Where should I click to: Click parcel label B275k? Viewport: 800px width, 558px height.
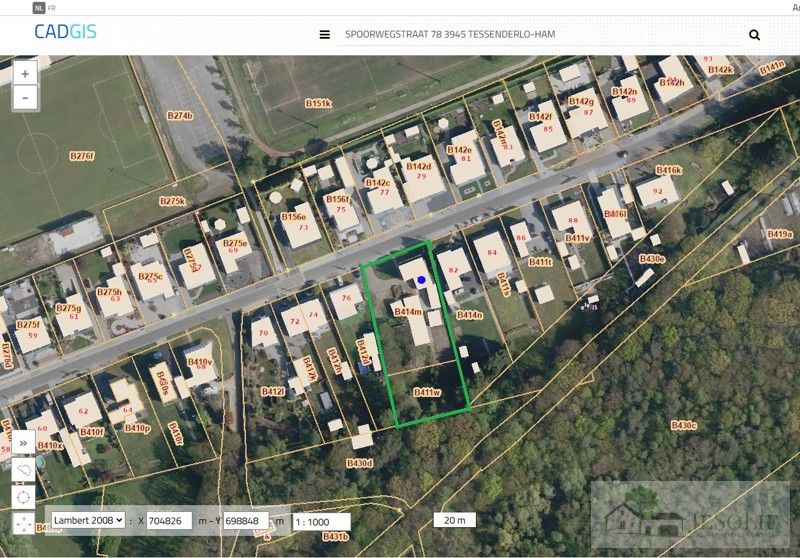tap(172, 201)
